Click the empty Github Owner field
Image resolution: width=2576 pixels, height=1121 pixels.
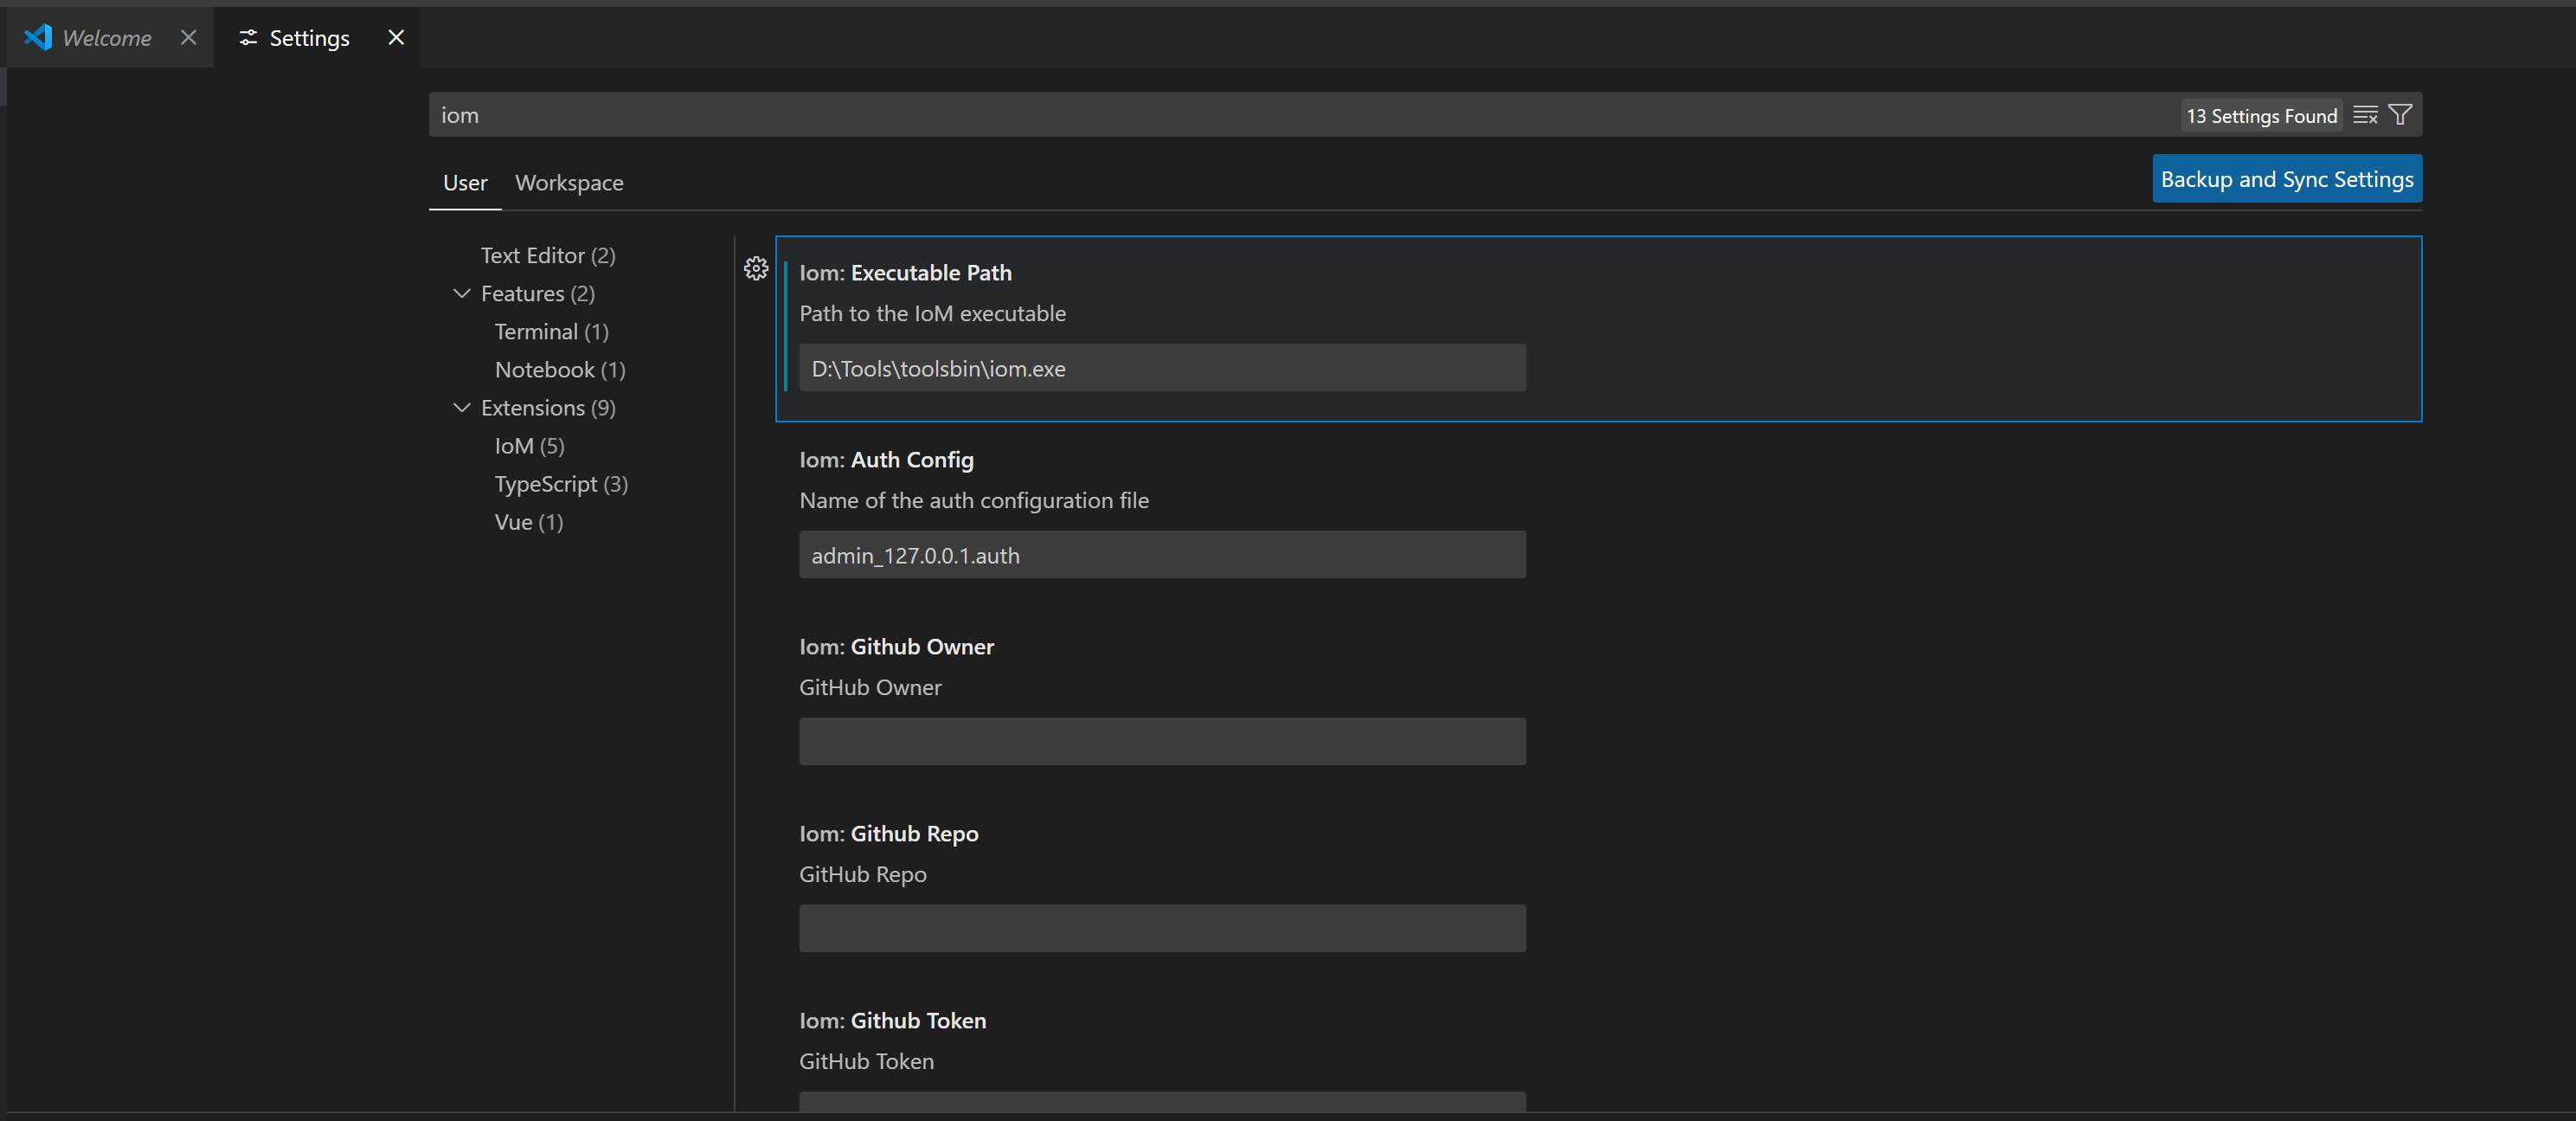pyautogui.click(x=1162, y=741)
